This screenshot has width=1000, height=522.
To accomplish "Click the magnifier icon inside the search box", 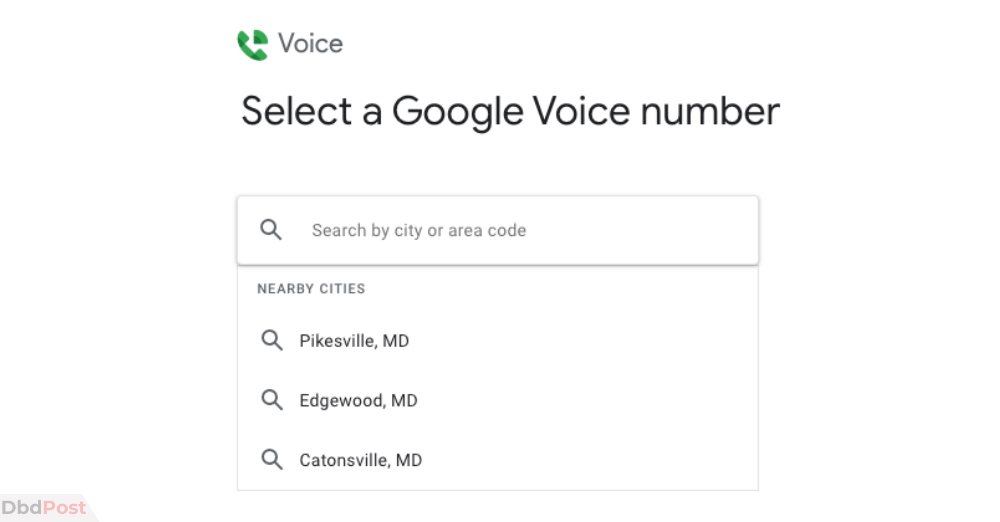I will [x=270, y=230].
